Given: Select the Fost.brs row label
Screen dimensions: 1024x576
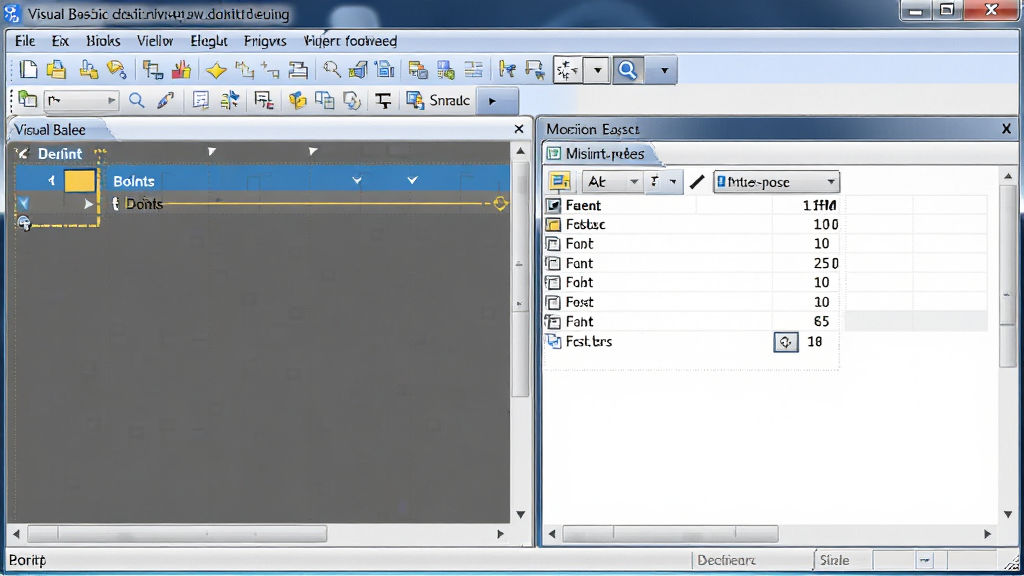Looking at the screenshot, I should (588, 342).
